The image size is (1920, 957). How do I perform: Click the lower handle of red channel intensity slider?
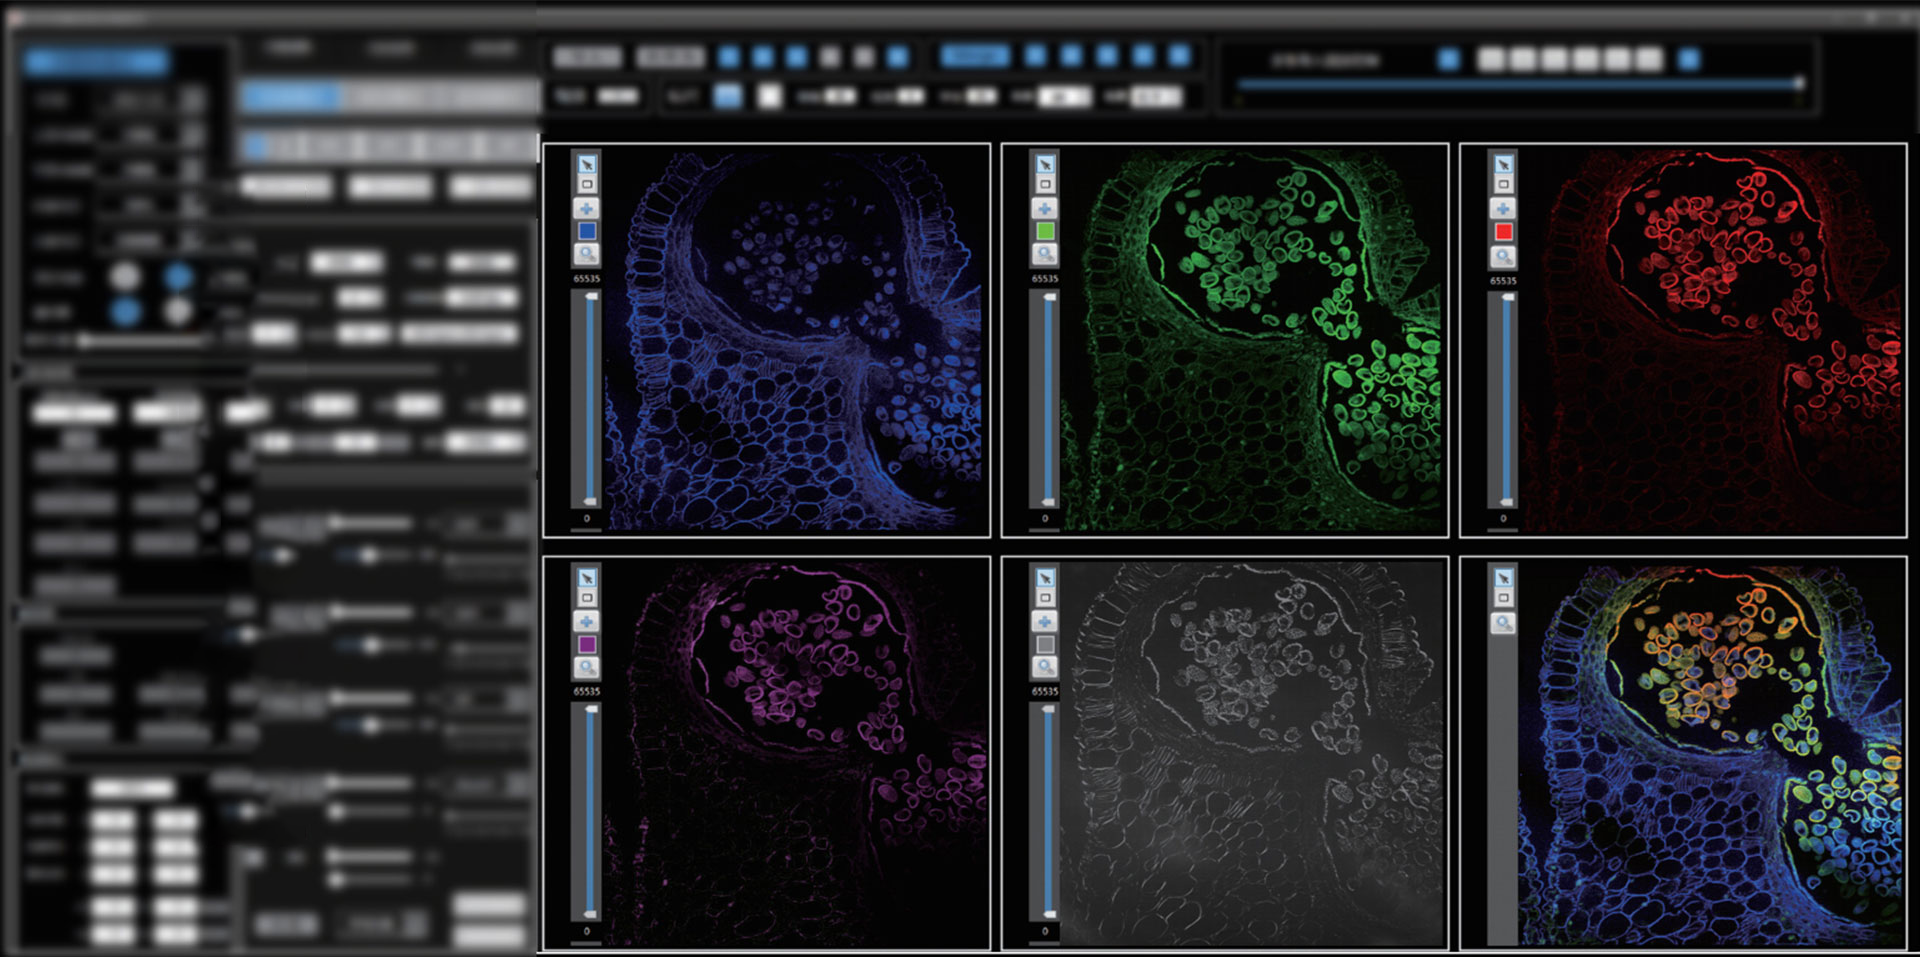pyautogui.click(x=1506, y=501)
